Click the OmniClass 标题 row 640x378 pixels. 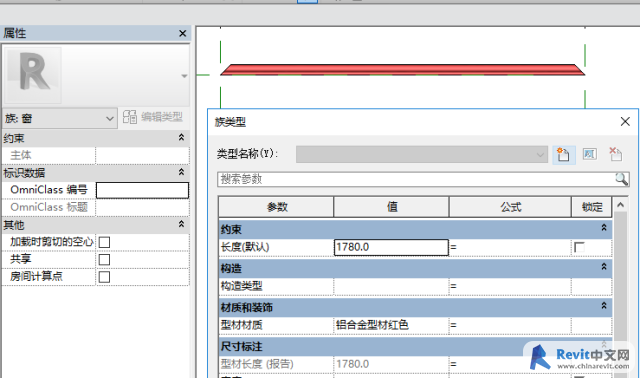tap(96, 207)
